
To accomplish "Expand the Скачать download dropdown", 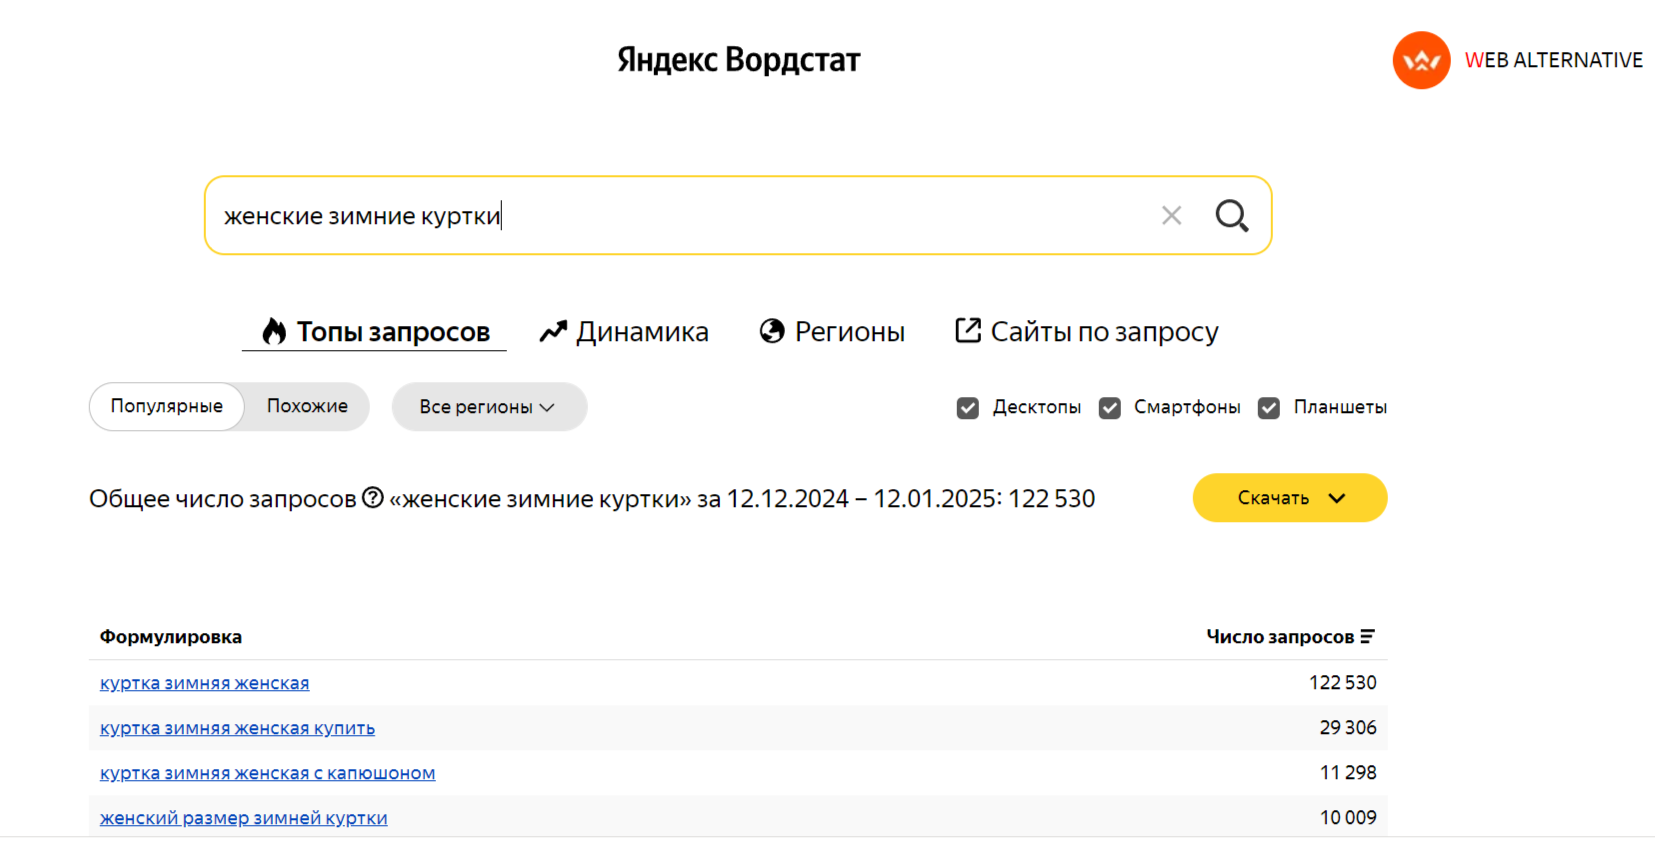I will [x=1290, y=498].
